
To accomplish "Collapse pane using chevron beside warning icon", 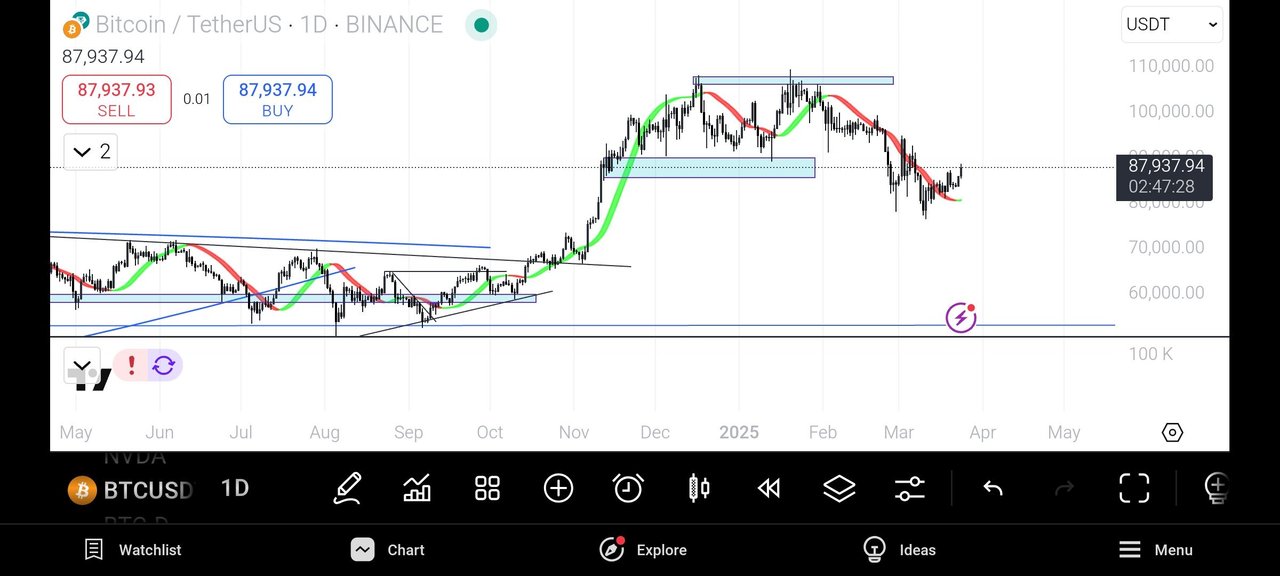I will pyautogui.click(x=81, y=365).
